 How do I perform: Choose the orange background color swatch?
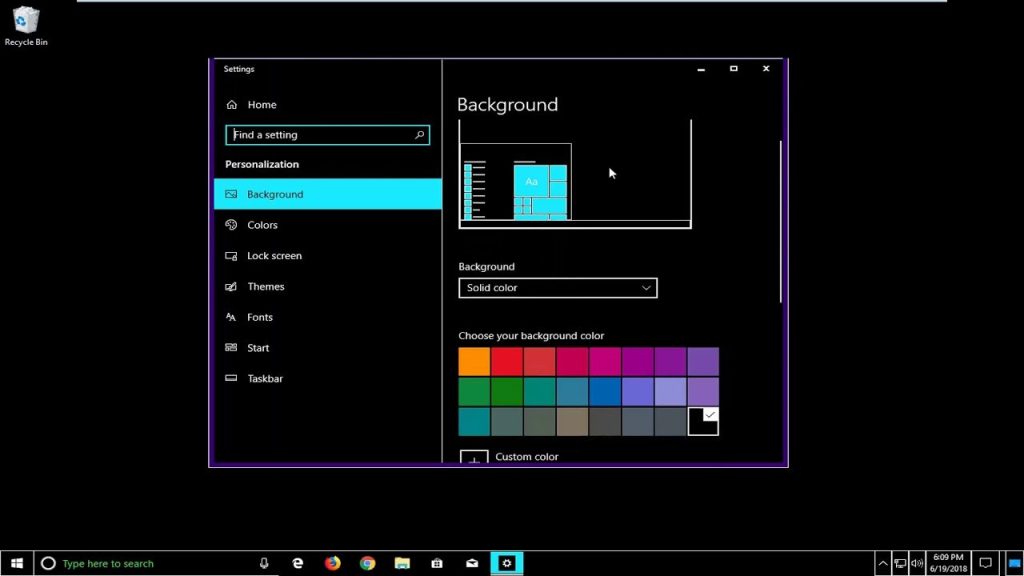click(x=474, y=362)
